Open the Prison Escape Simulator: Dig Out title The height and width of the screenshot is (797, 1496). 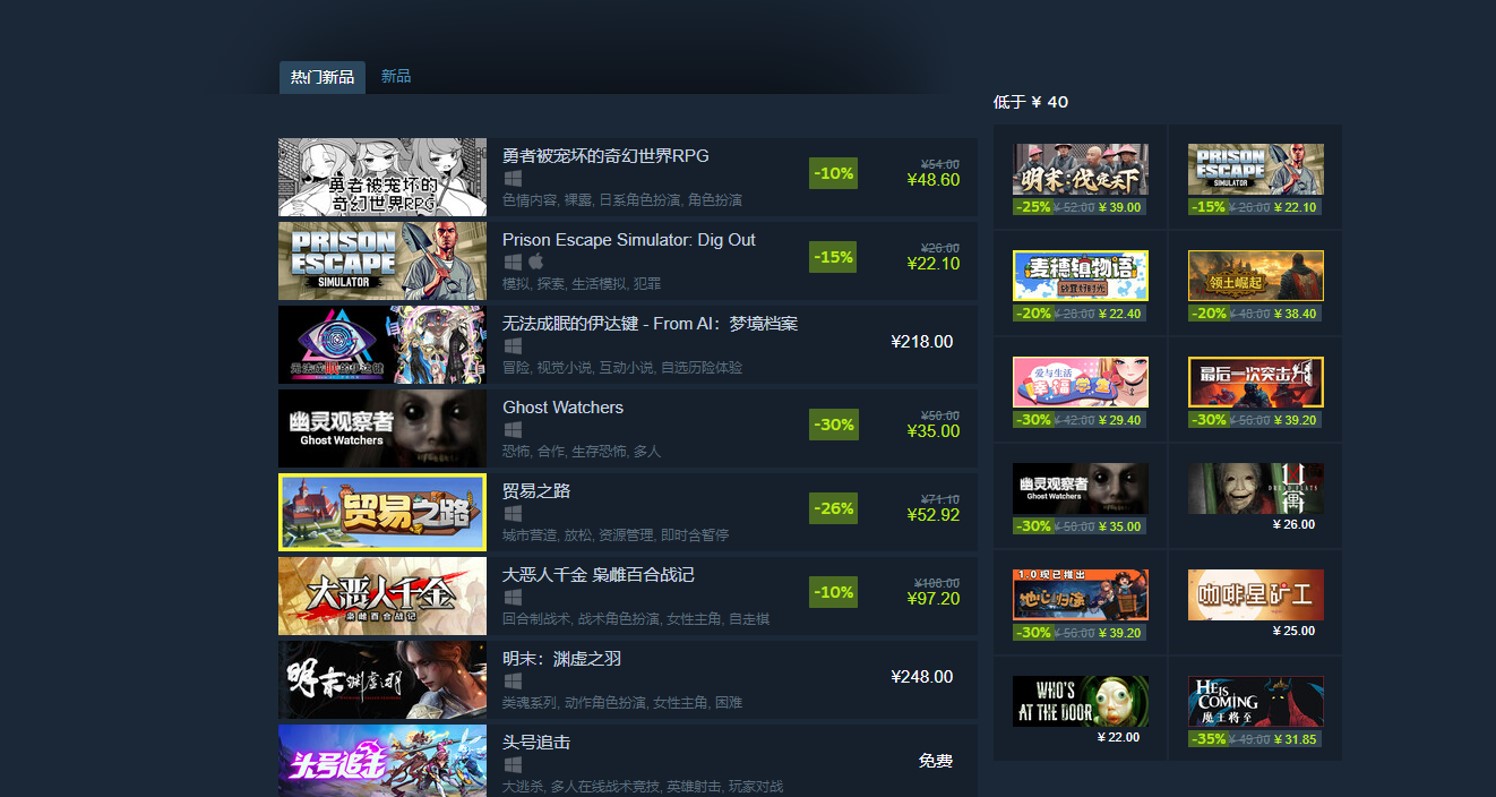[x=629, y=240]
